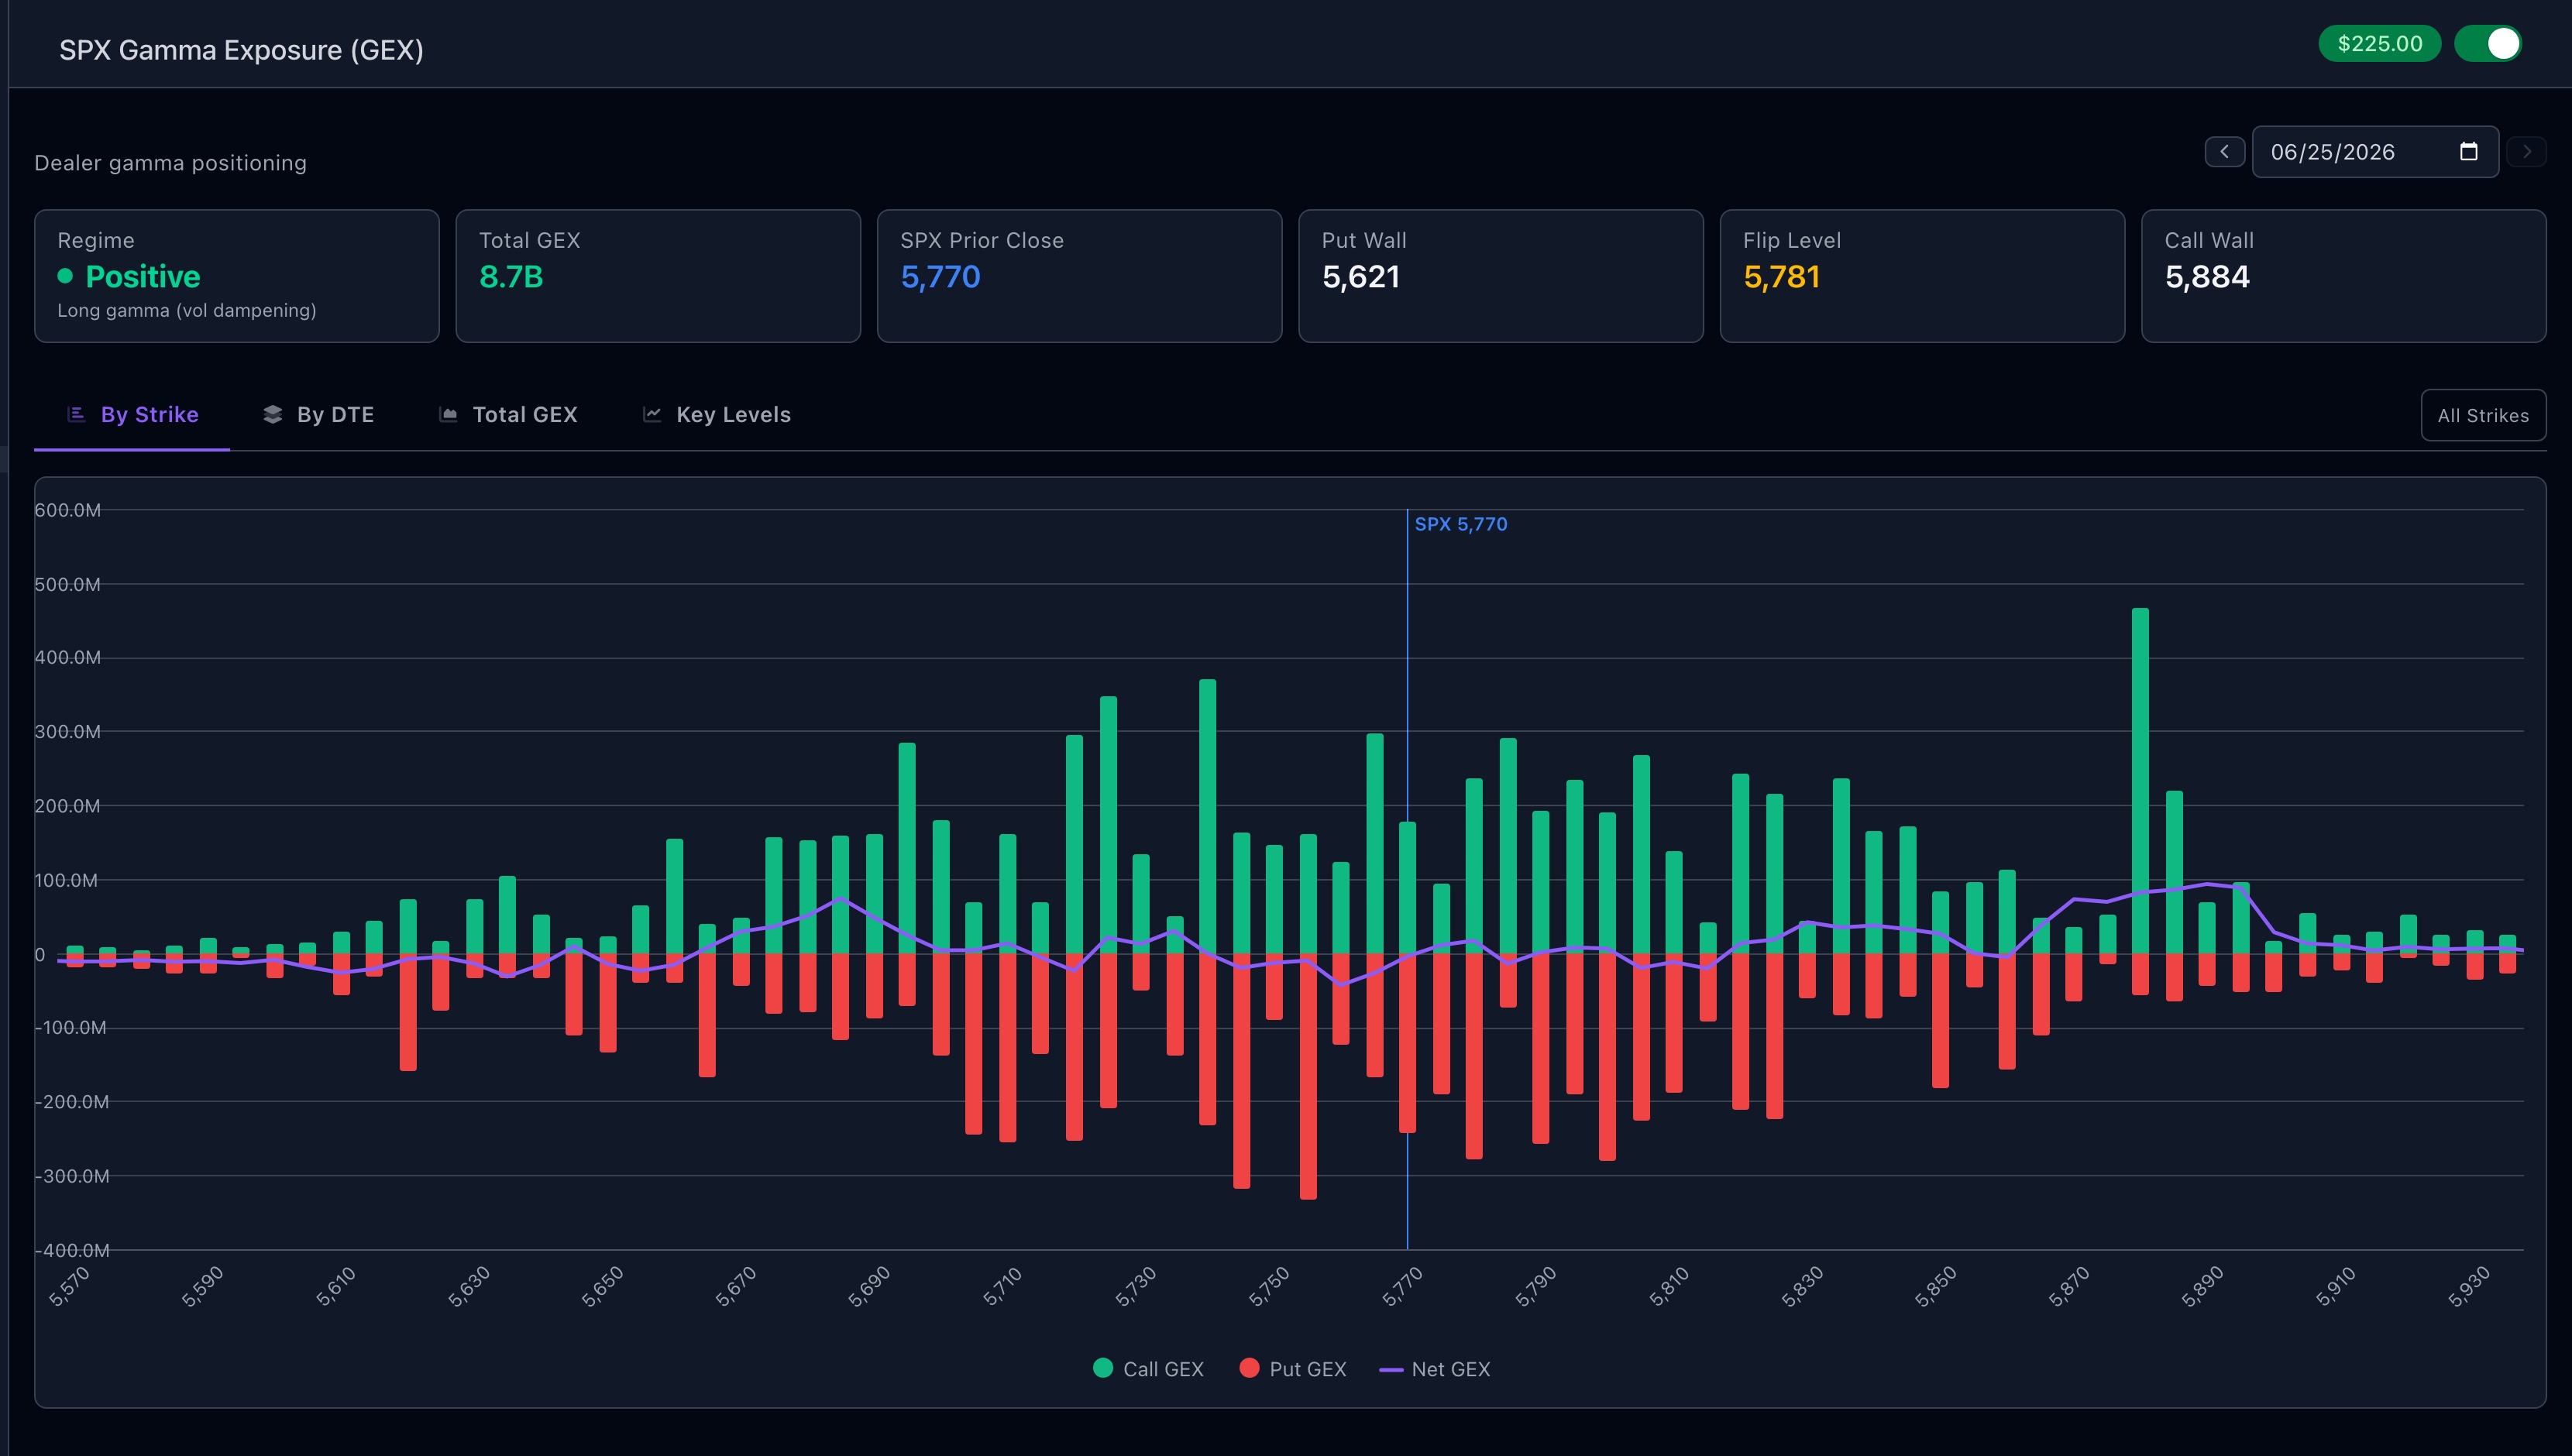Click the Call Wall 5,884 value

(x=2207, y=277)
